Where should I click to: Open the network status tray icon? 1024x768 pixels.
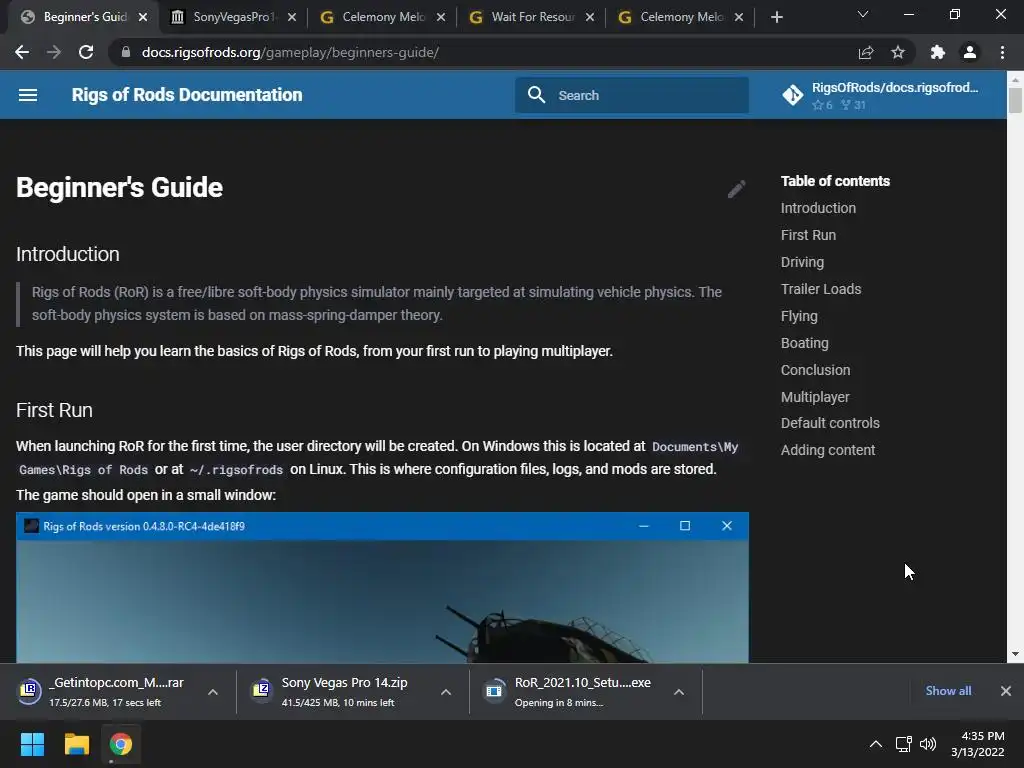point(904,744)
